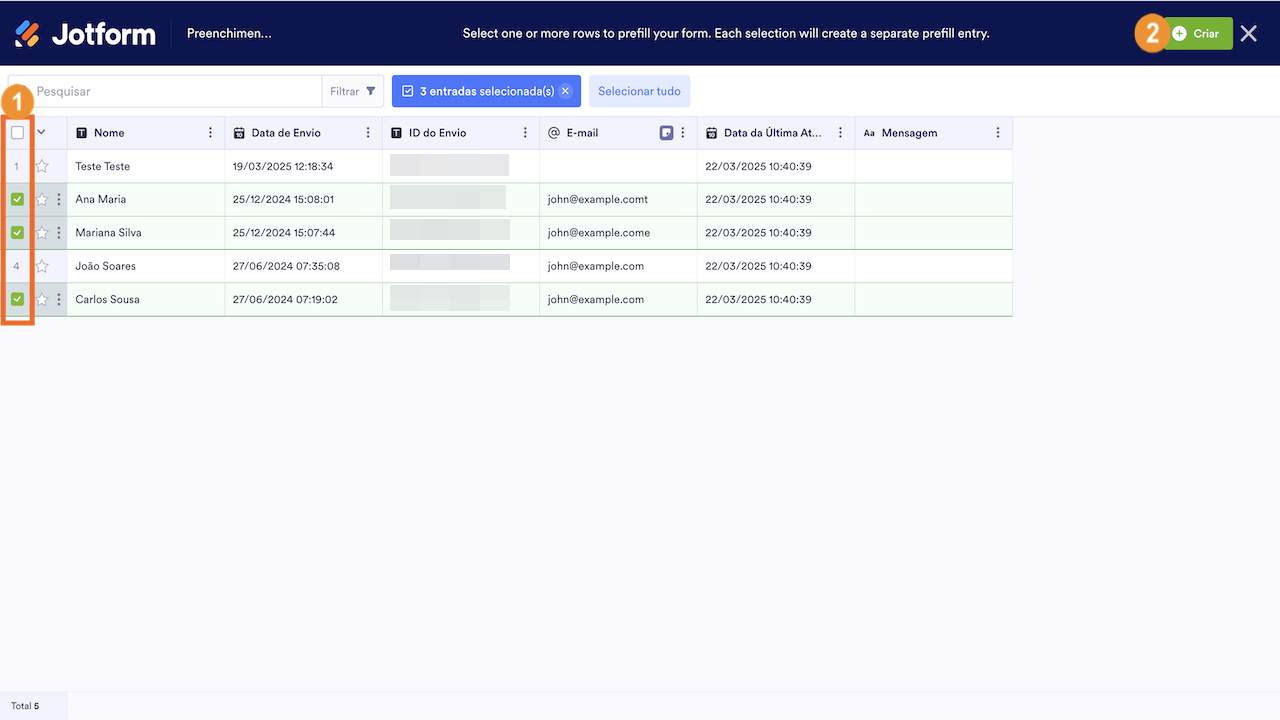Click the text-type icon in ID do Envio header
Screen dimensions: 1280x720
[397, 132]
